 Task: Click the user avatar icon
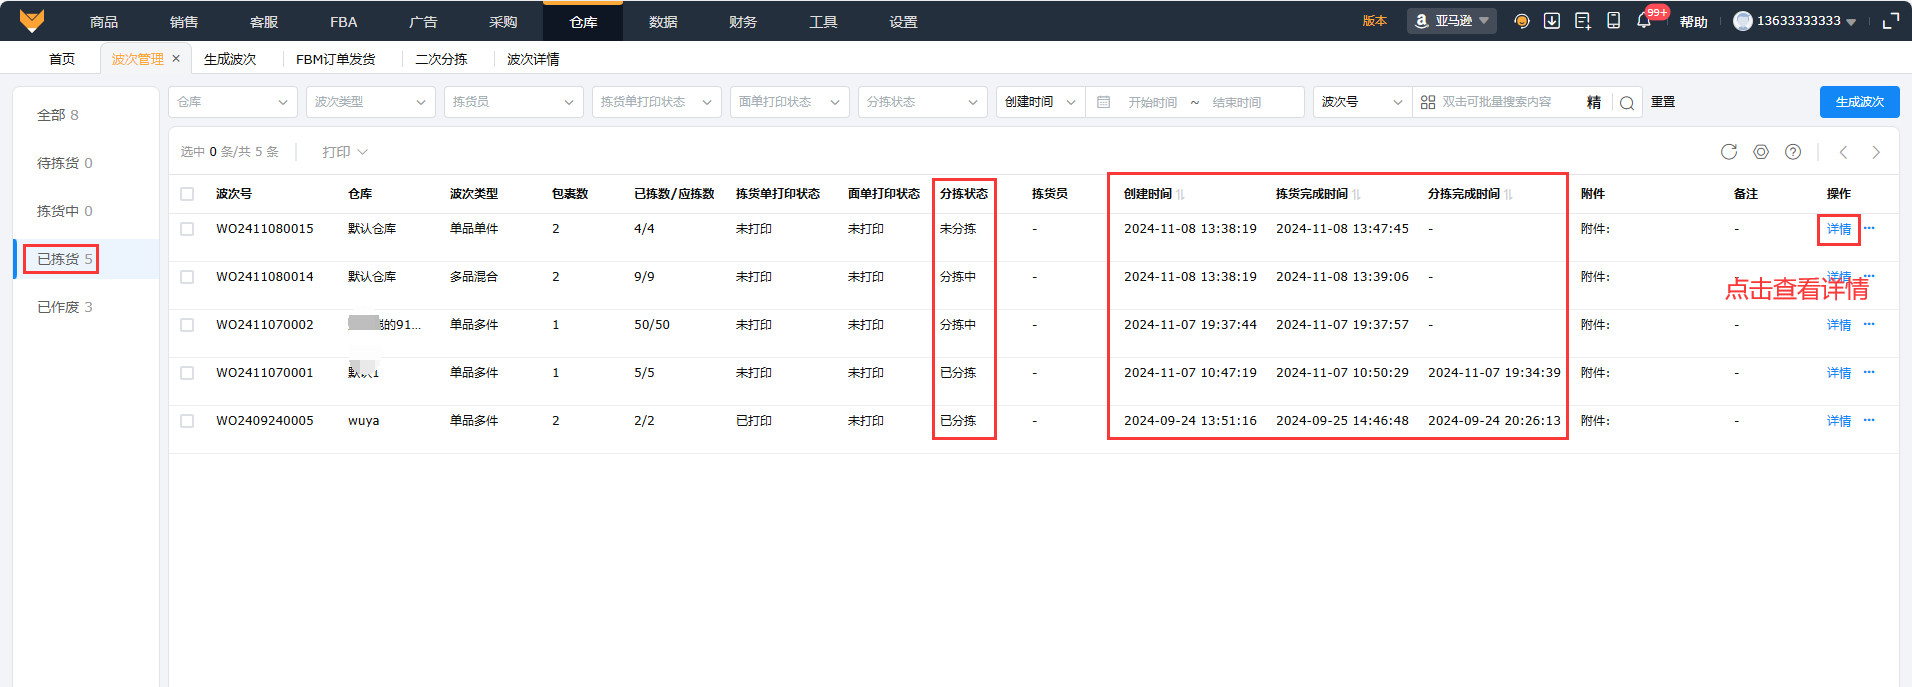pyautogui.click(x=1743, y=21)
